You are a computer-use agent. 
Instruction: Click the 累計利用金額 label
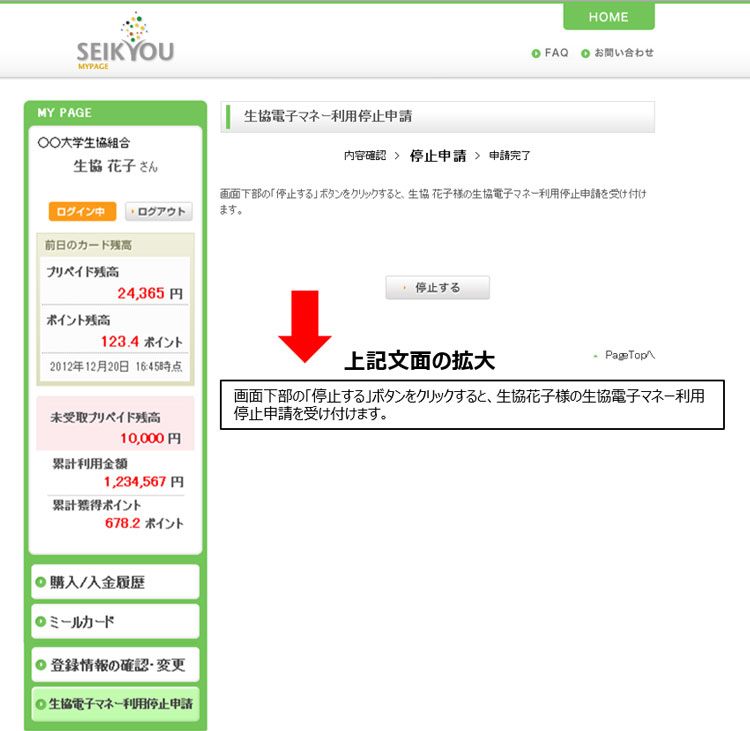point(89,464)
